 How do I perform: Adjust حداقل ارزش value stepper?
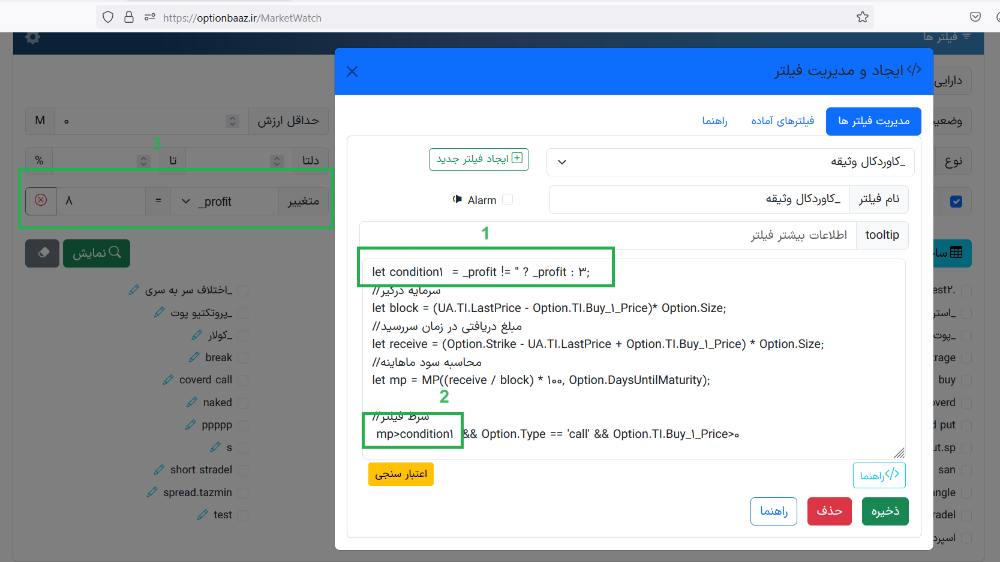(232, 121)
